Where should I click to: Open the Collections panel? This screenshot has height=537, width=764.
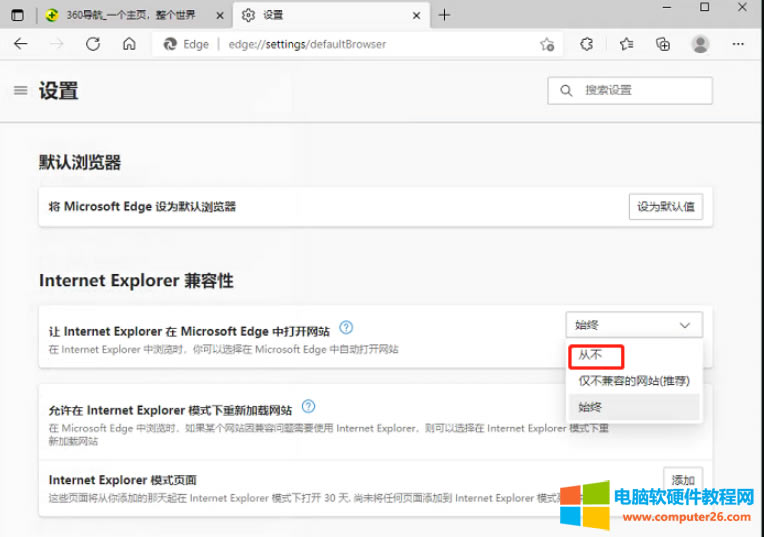pyautogui.click(x=662, y=44)
